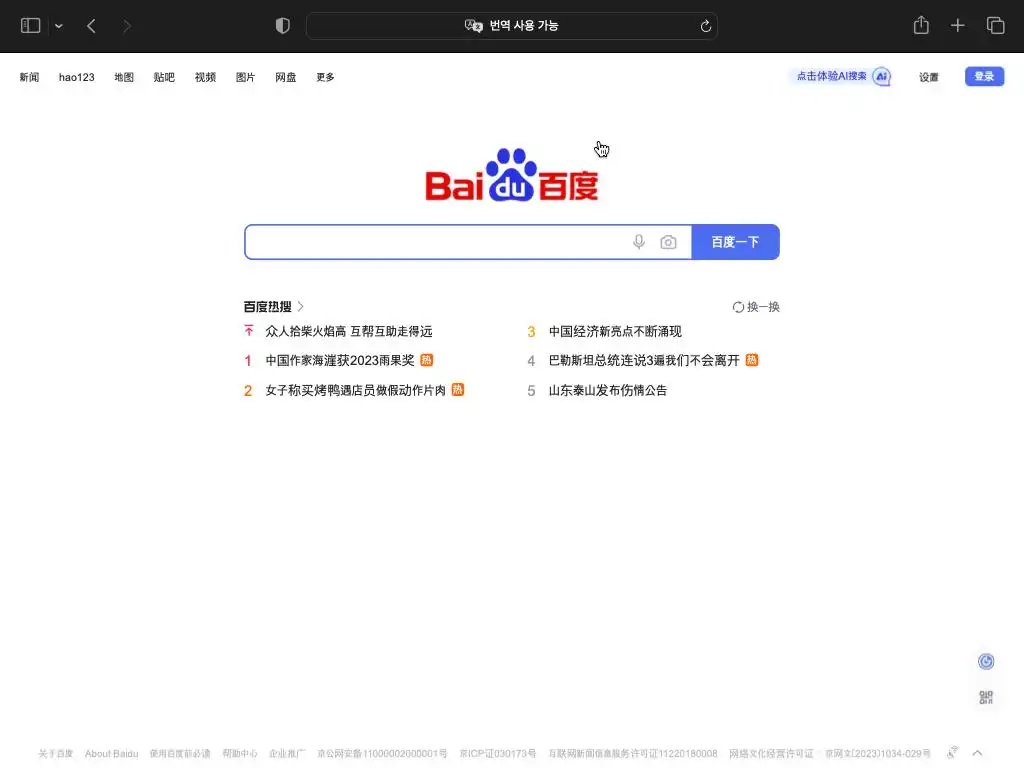The width and height of the screenshot is (1024, 768).
Task: Collapse footer with the up chevron
Action: (x=978, y=753)
